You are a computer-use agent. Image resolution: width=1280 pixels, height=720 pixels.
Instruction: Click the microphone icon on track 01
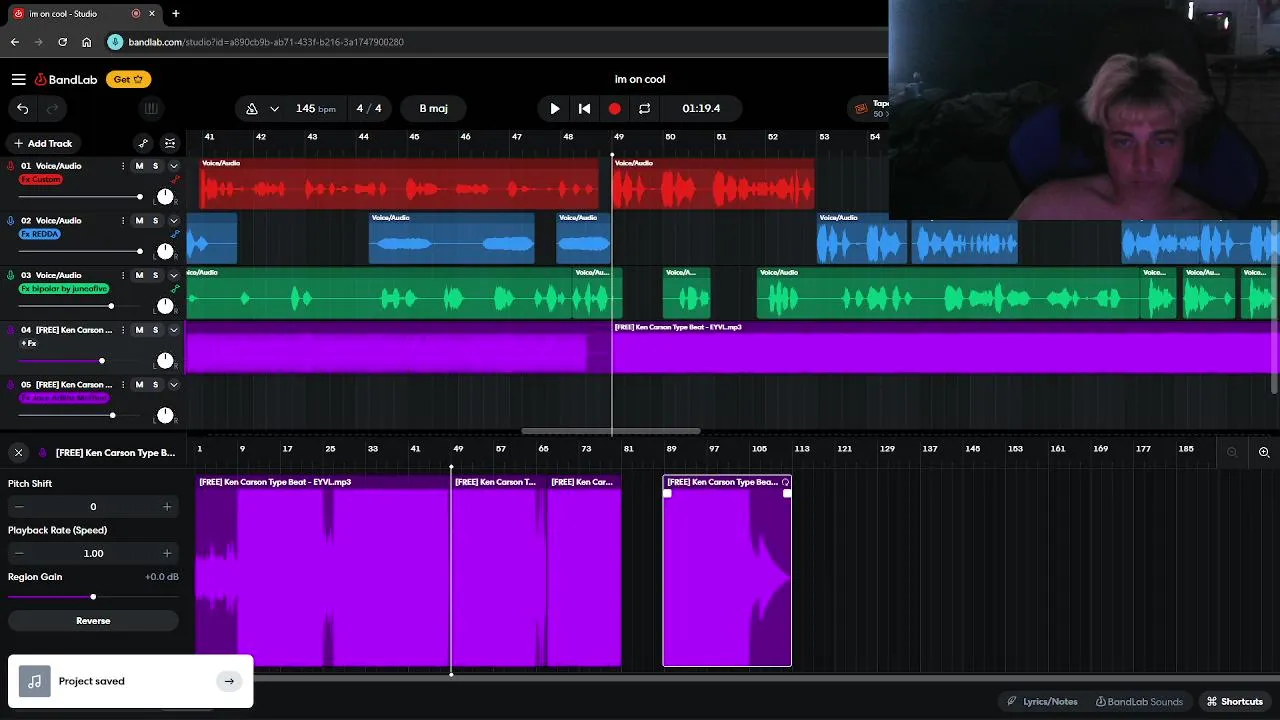tap(11, 166)
